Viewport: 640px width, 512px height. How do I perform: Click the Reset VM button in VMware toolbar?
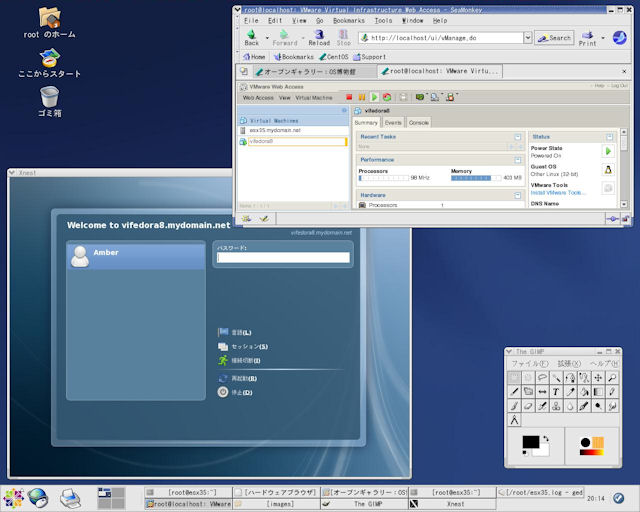tap(387, 97)
